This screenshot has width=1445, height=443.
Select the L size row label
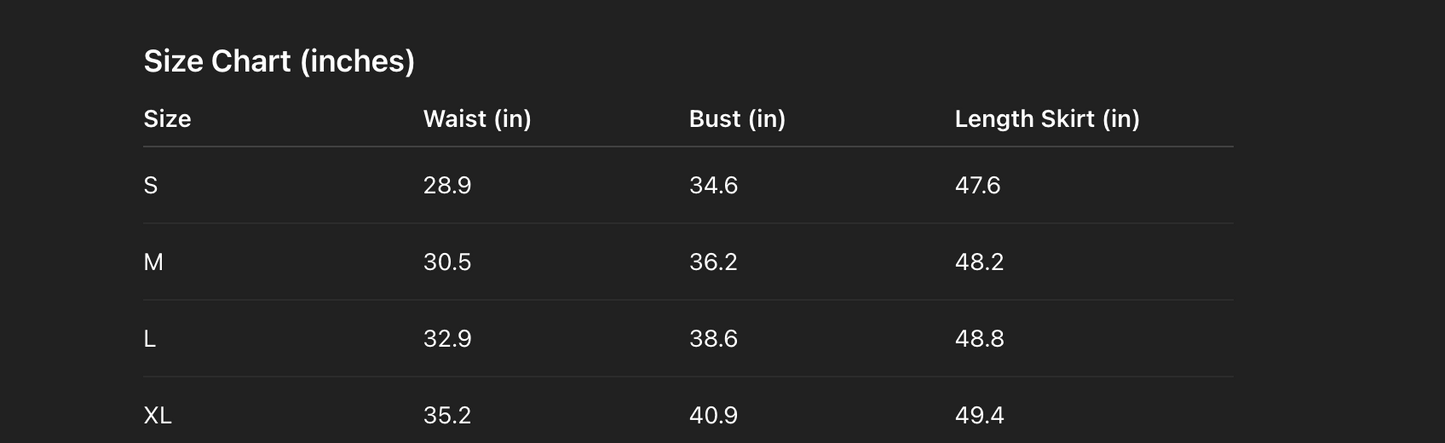tap(150, 339)
